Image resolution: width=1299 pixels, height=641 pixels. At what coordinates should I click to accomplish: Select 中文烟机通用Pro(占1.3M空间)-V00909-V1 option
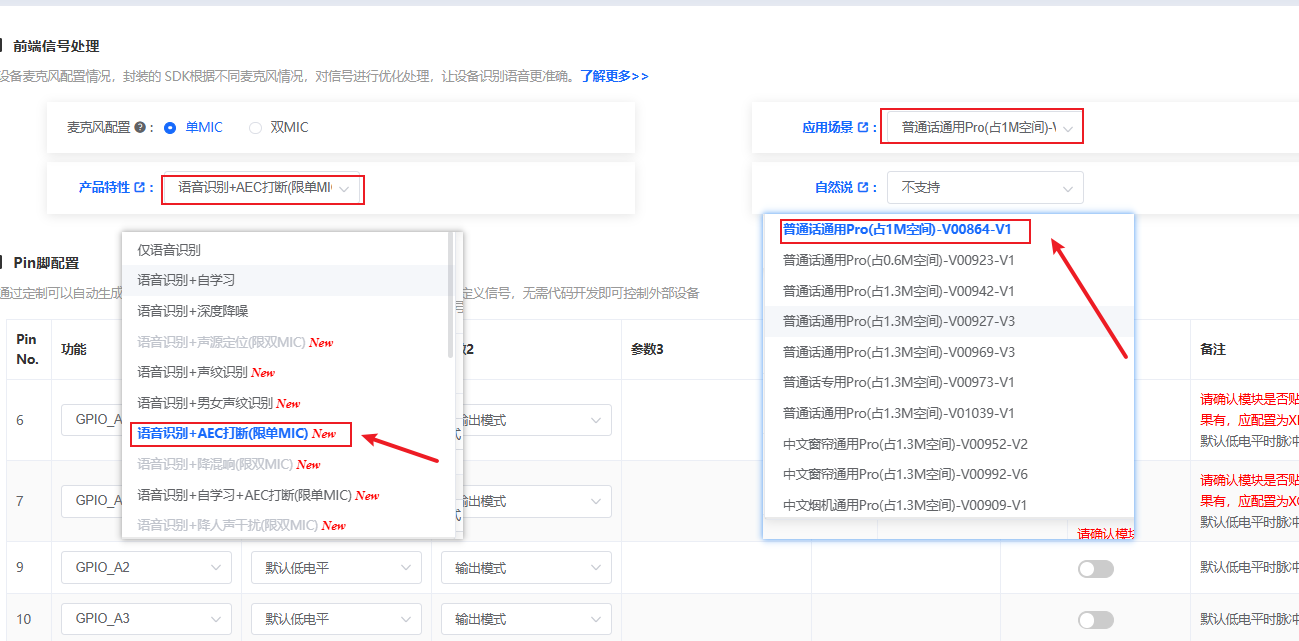[904, 505]
